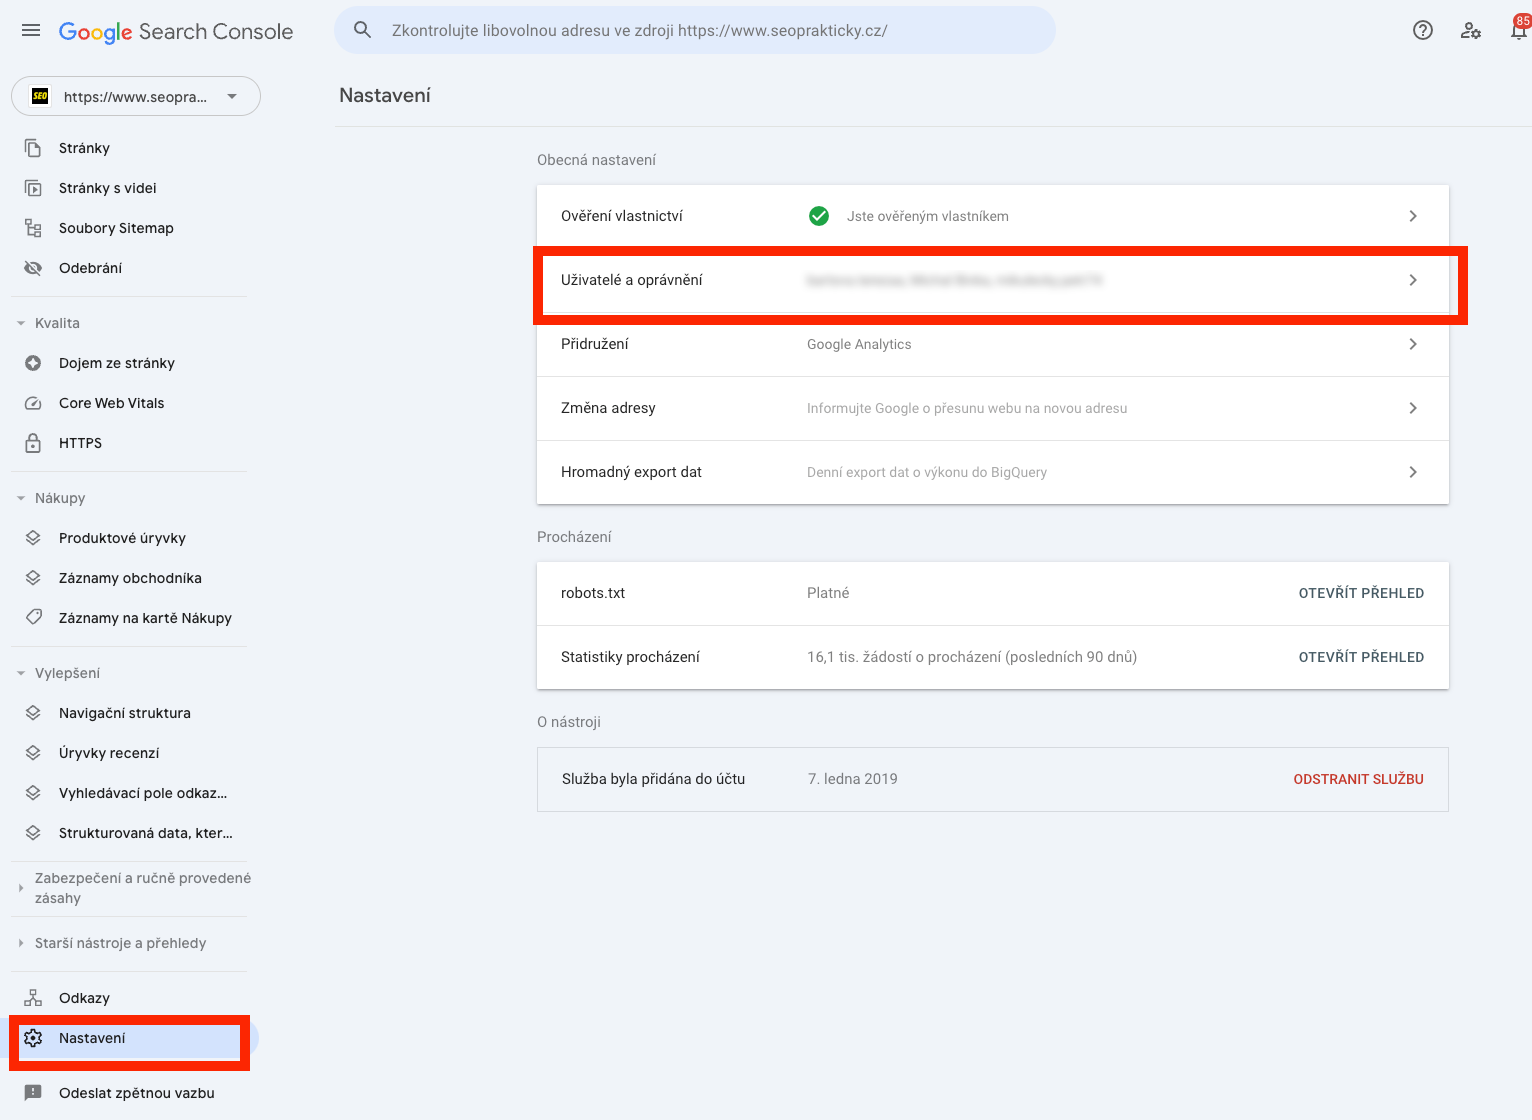Click chevron in Hromadný export dat row
1532x1120 pixels.
[x=1413, y=472]
